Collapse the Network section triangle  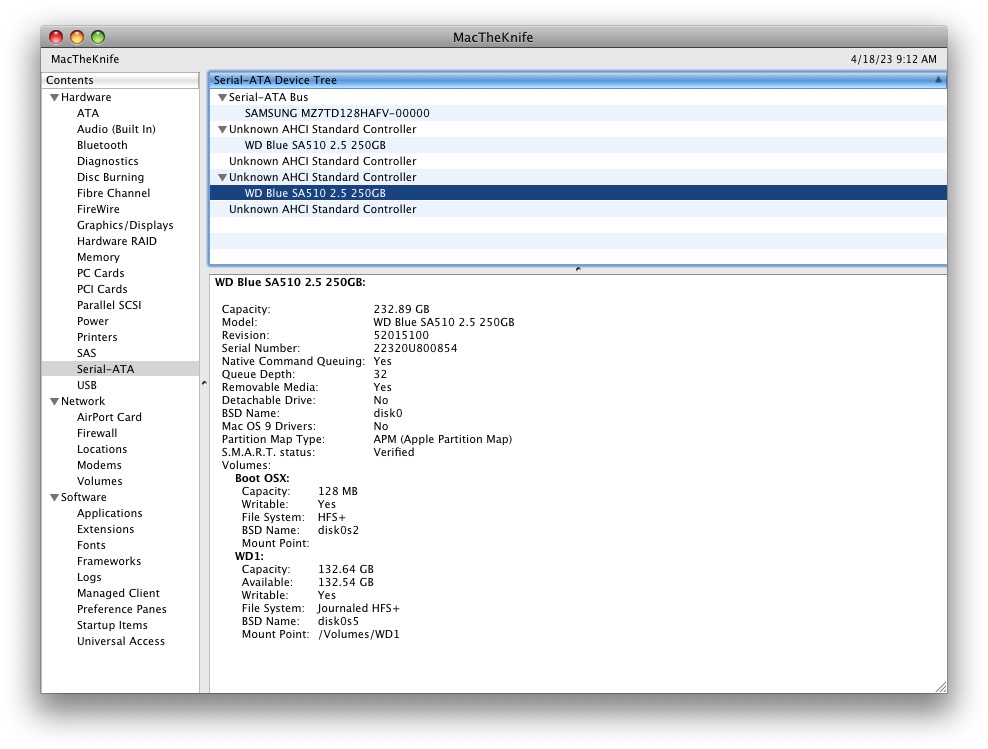click(x=54, y=402)
